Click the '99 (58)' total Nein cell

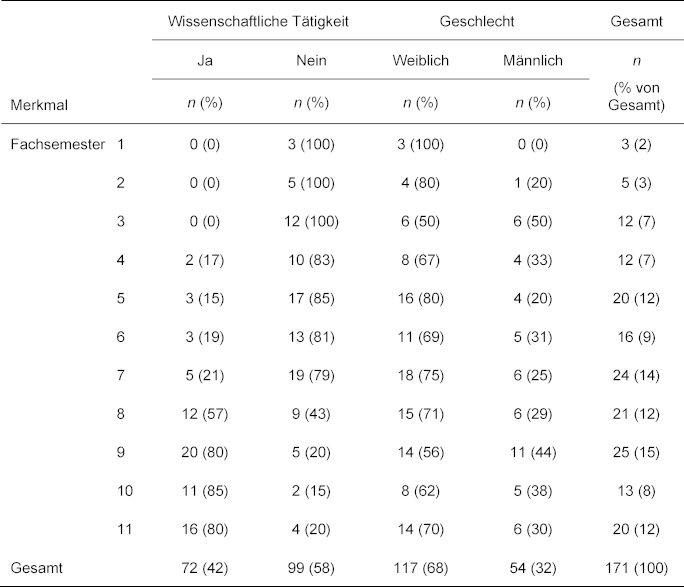(x=311, y=567)
